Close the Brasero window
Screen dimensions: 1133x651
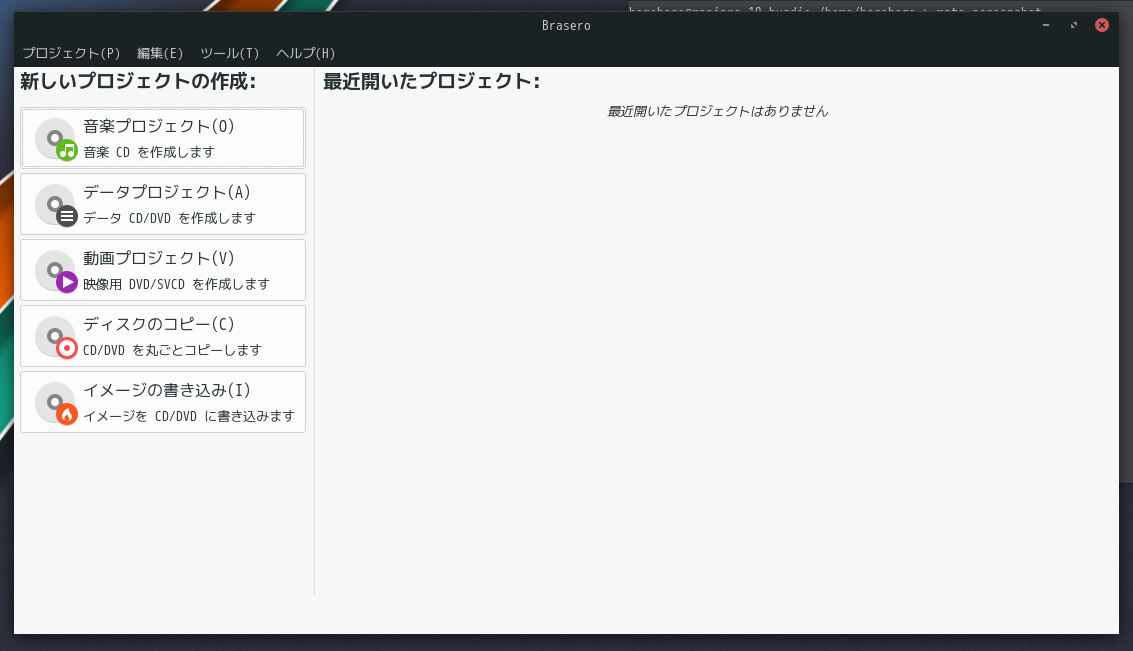[1102, 25]
